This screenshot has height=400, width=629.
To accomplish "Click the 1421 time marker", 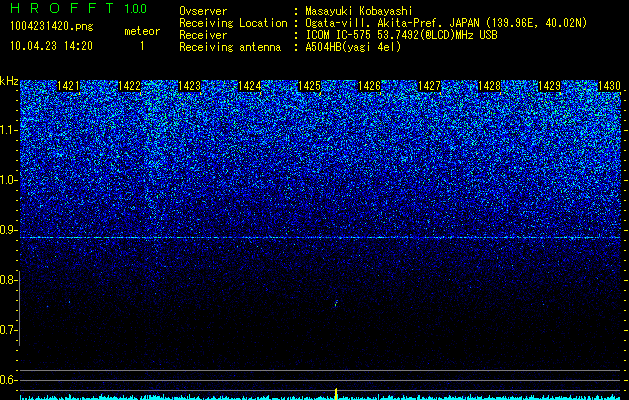I will click(68, 86).
